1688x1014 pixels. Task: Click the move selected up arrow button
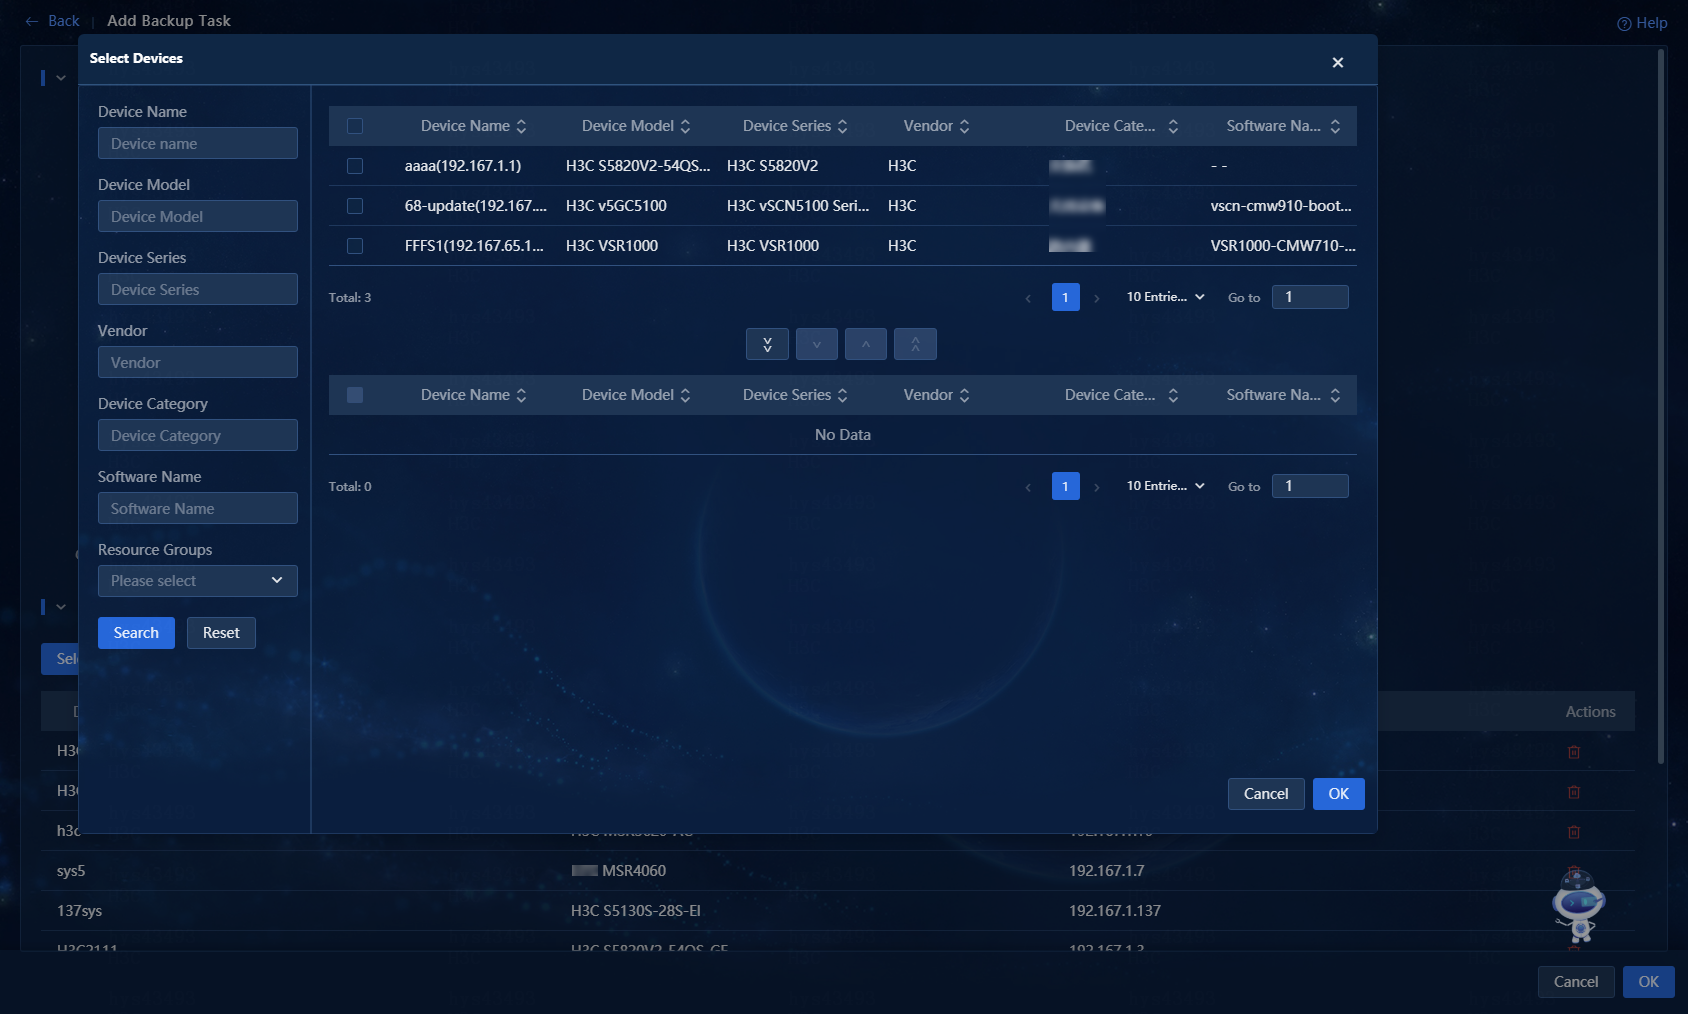866,344
